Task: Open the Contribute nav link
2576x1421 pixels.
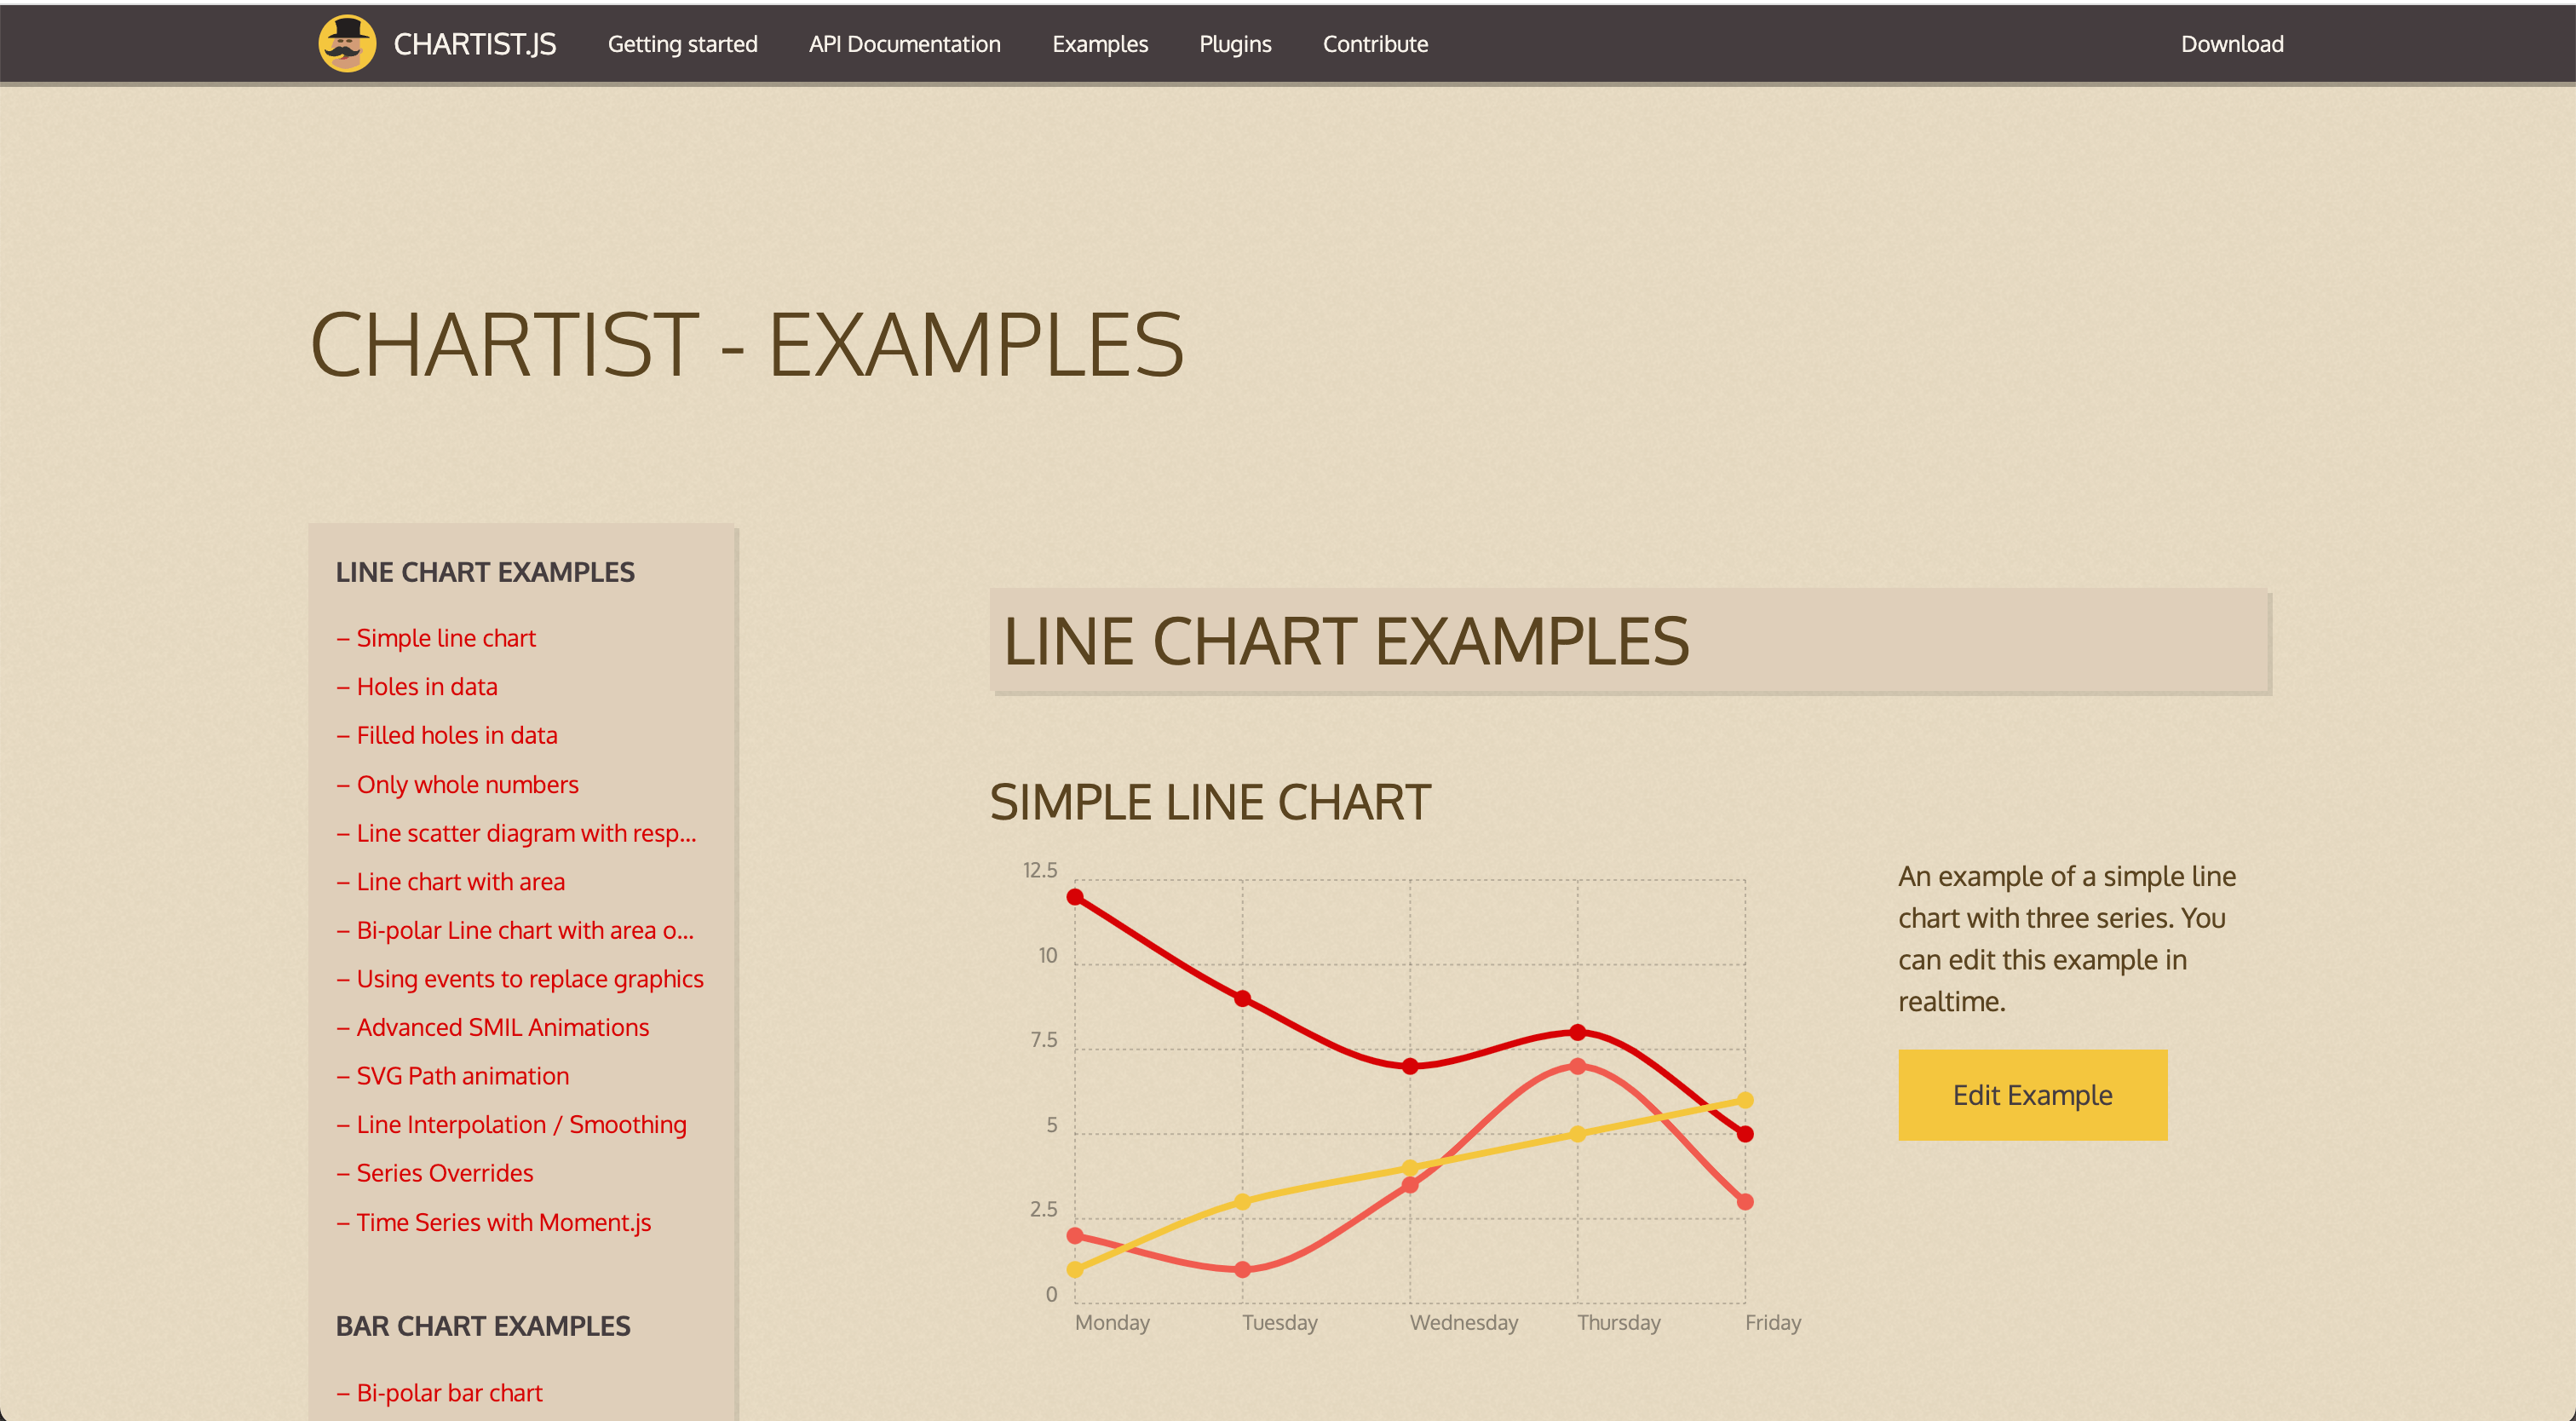Action: click(x=1375, y=44)
